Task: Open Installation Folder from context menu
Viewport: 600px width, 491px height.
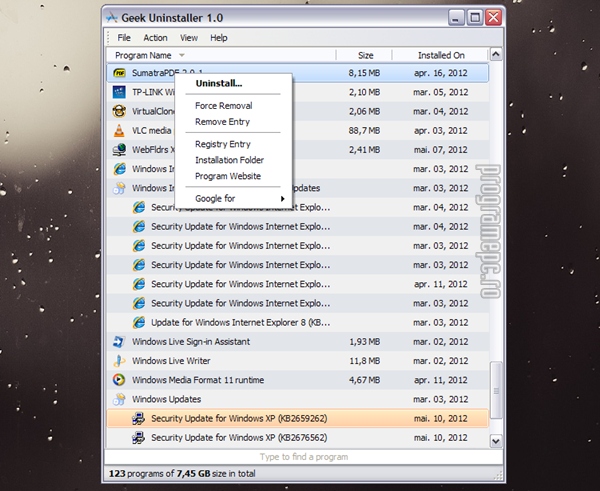Action: point(229,160)
